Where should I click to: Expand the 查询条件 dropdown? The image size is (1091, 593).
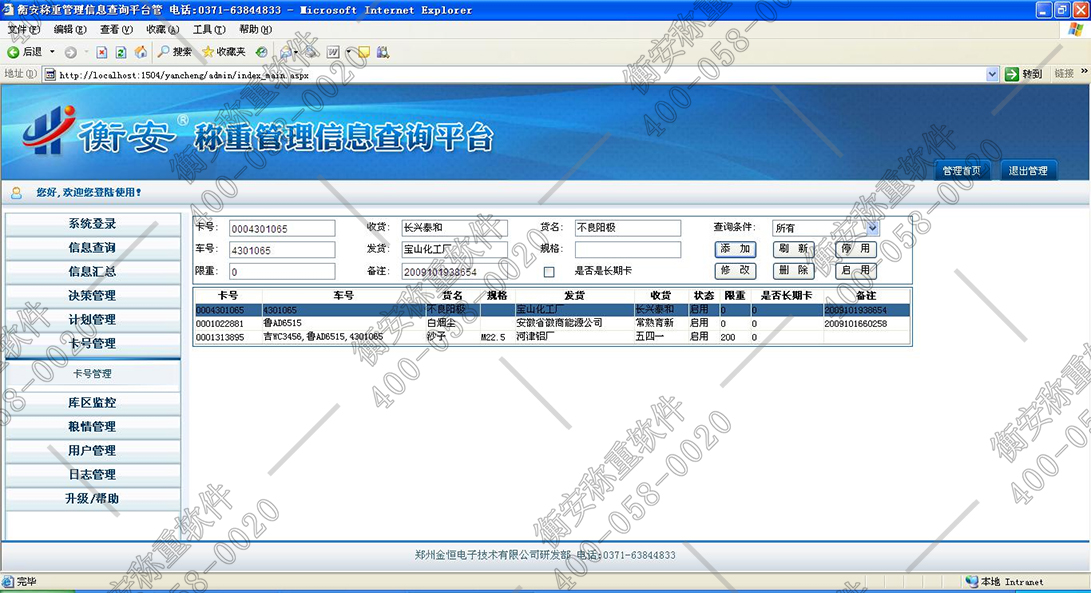(872, 228)
